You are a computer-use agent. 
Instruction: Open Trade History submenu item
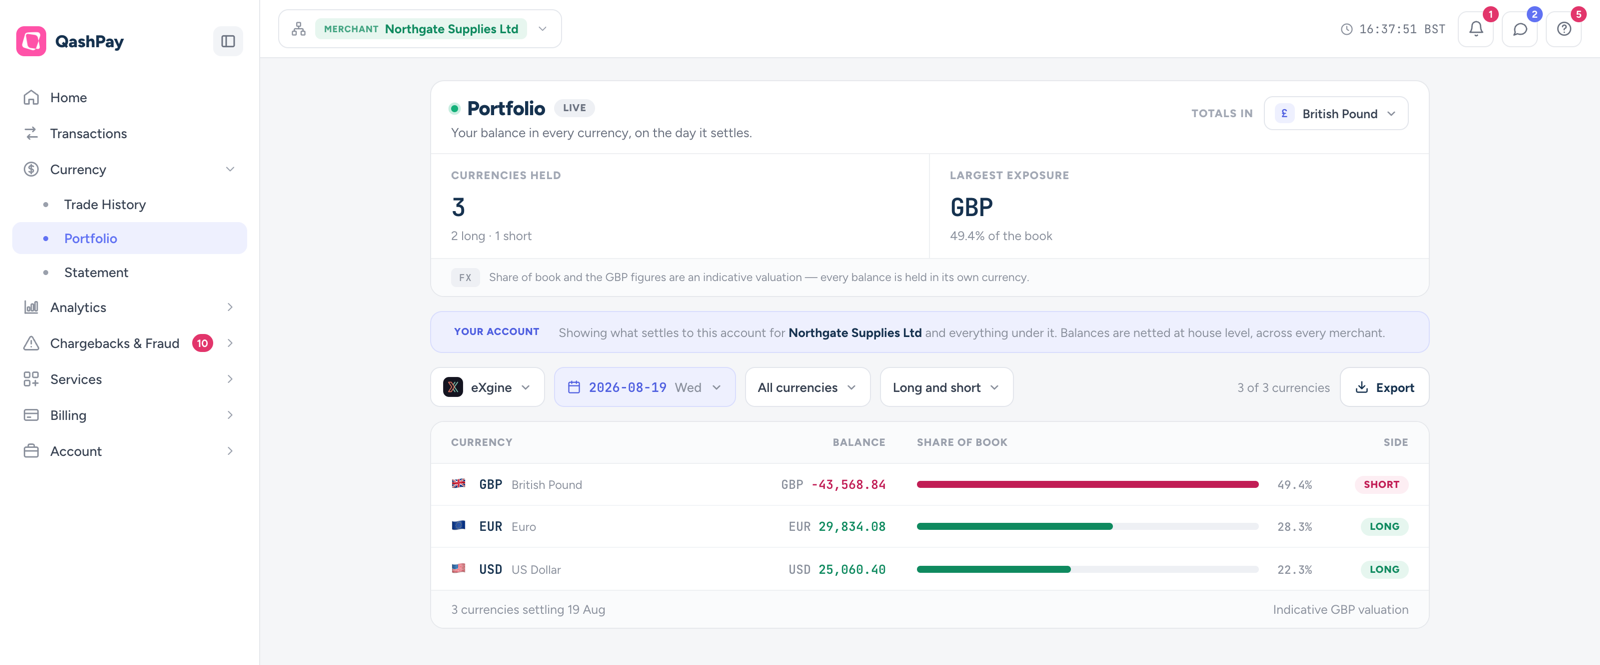pos(129,204)
